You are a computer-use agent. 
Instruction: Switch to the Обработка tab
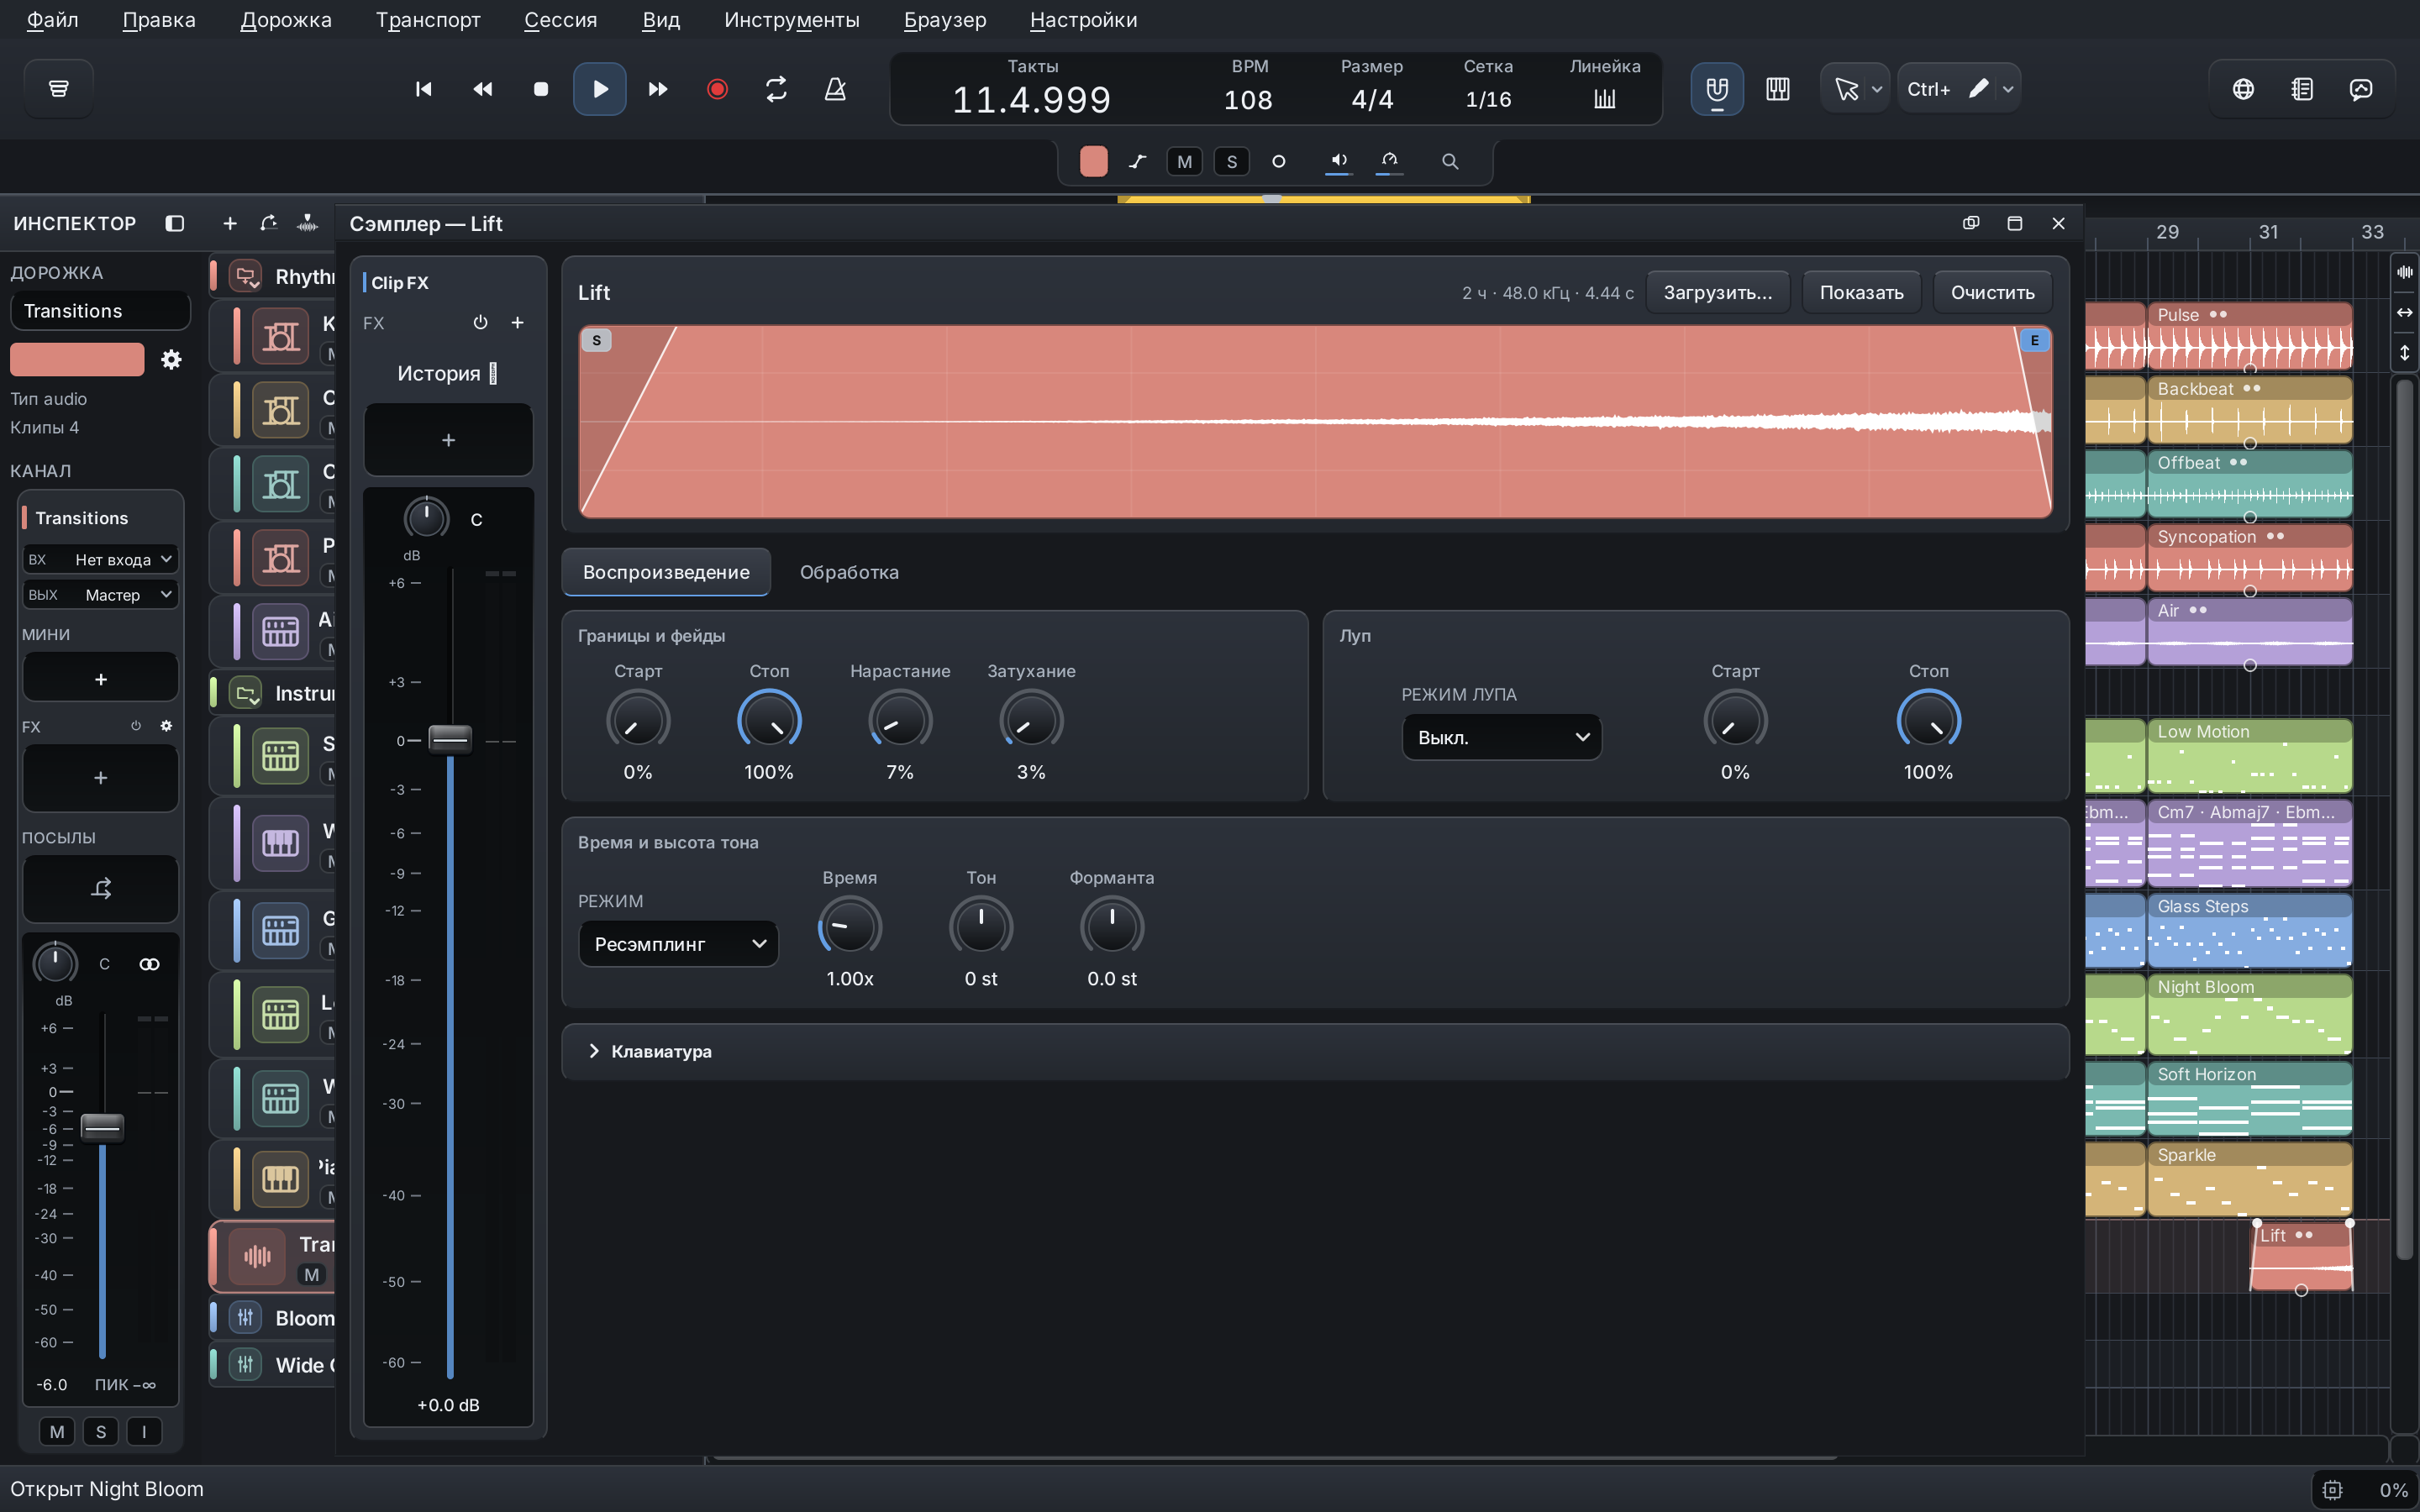tap(849, 572)
